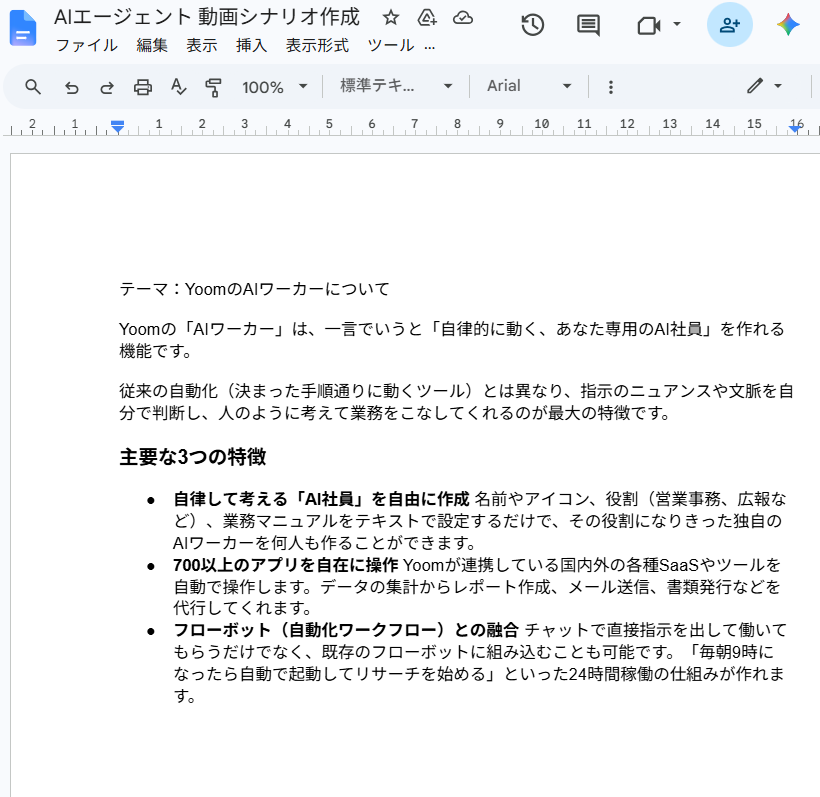The height and width of the screenshot is (797, 820).
Task: Click bold text フローボット（自動化ワークフロー）との融合
Action: point(346,630)
